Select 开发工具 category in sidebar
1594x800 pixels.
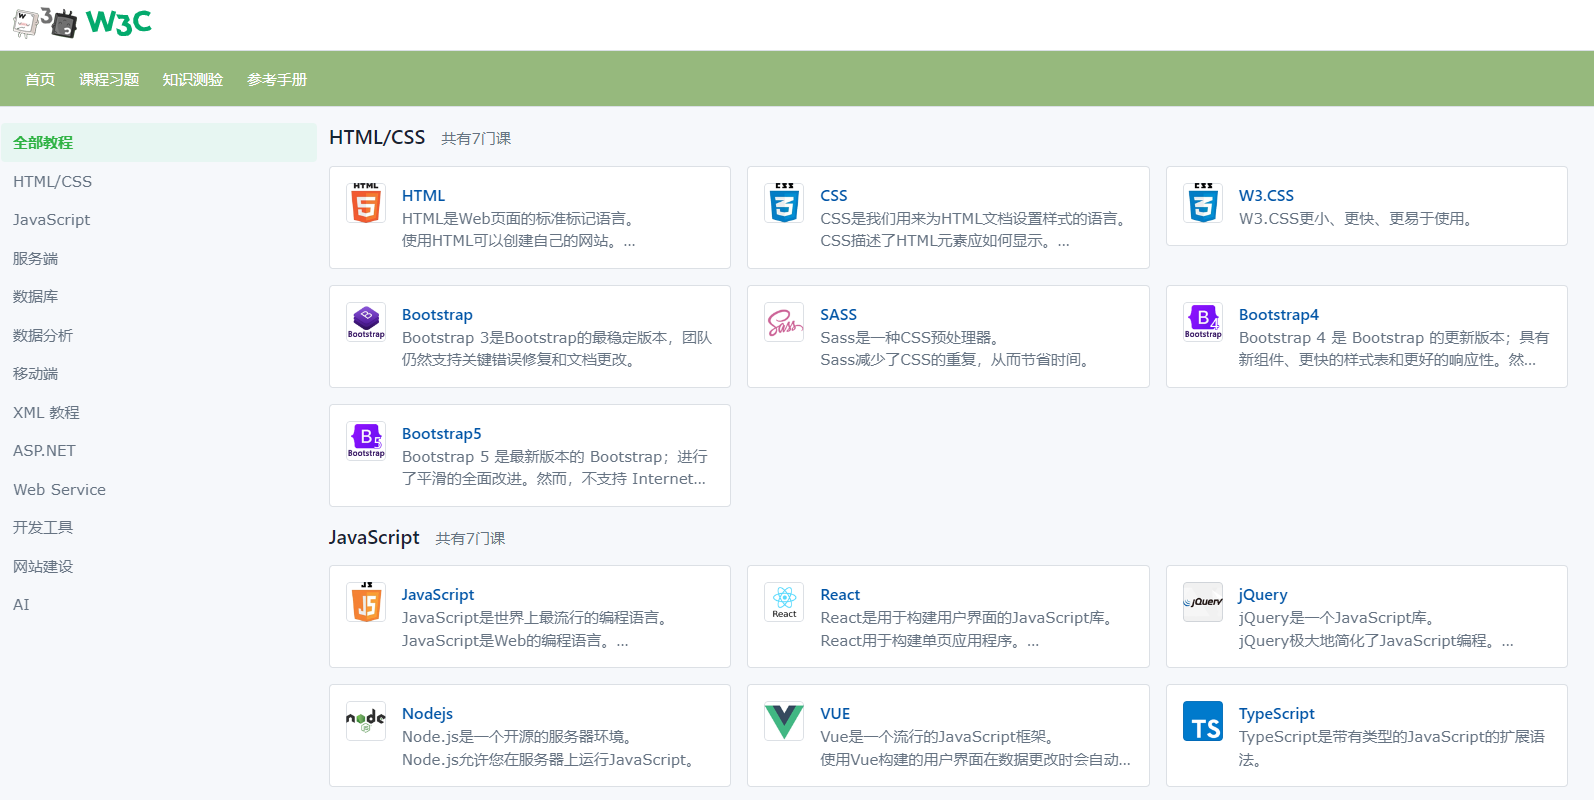(x=159, y=528)
